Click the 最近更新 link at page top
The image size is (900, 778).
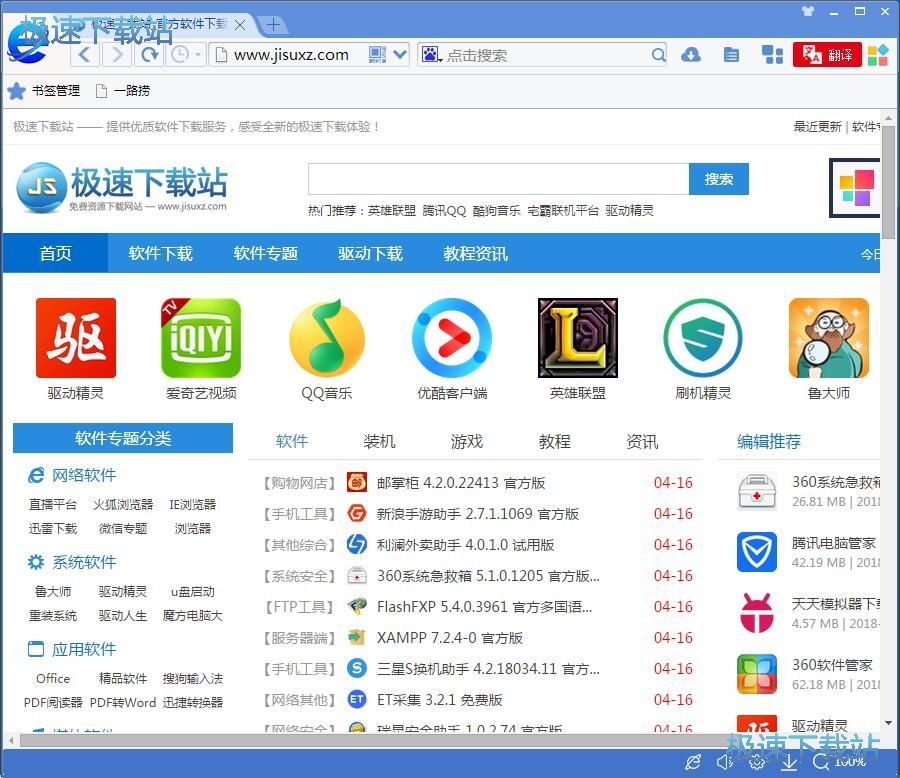[817, 127]
